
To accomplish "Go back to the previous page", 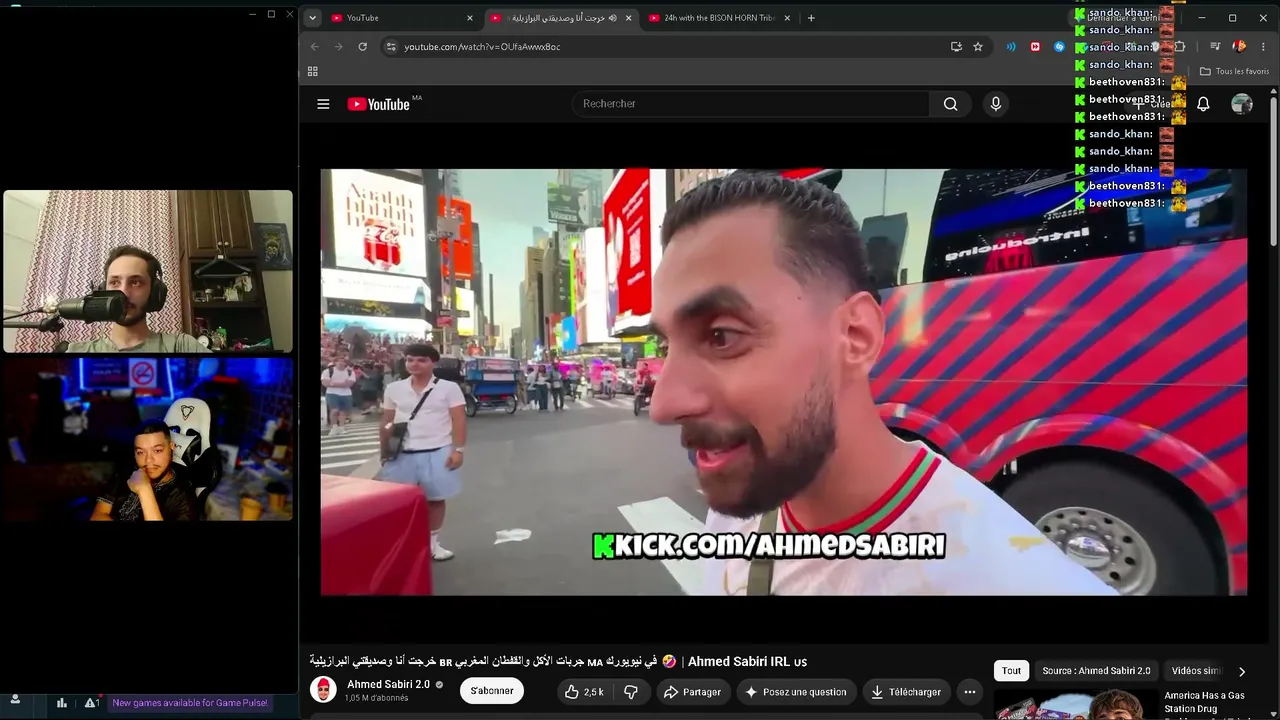I will tap(314, 46).
